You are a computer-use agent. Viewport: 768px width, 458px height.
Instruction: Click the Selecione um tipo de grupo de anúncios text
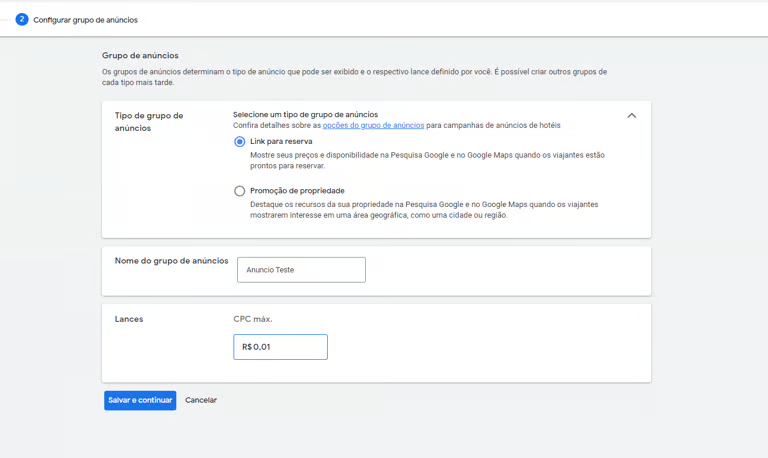click(x=305, y=114)
